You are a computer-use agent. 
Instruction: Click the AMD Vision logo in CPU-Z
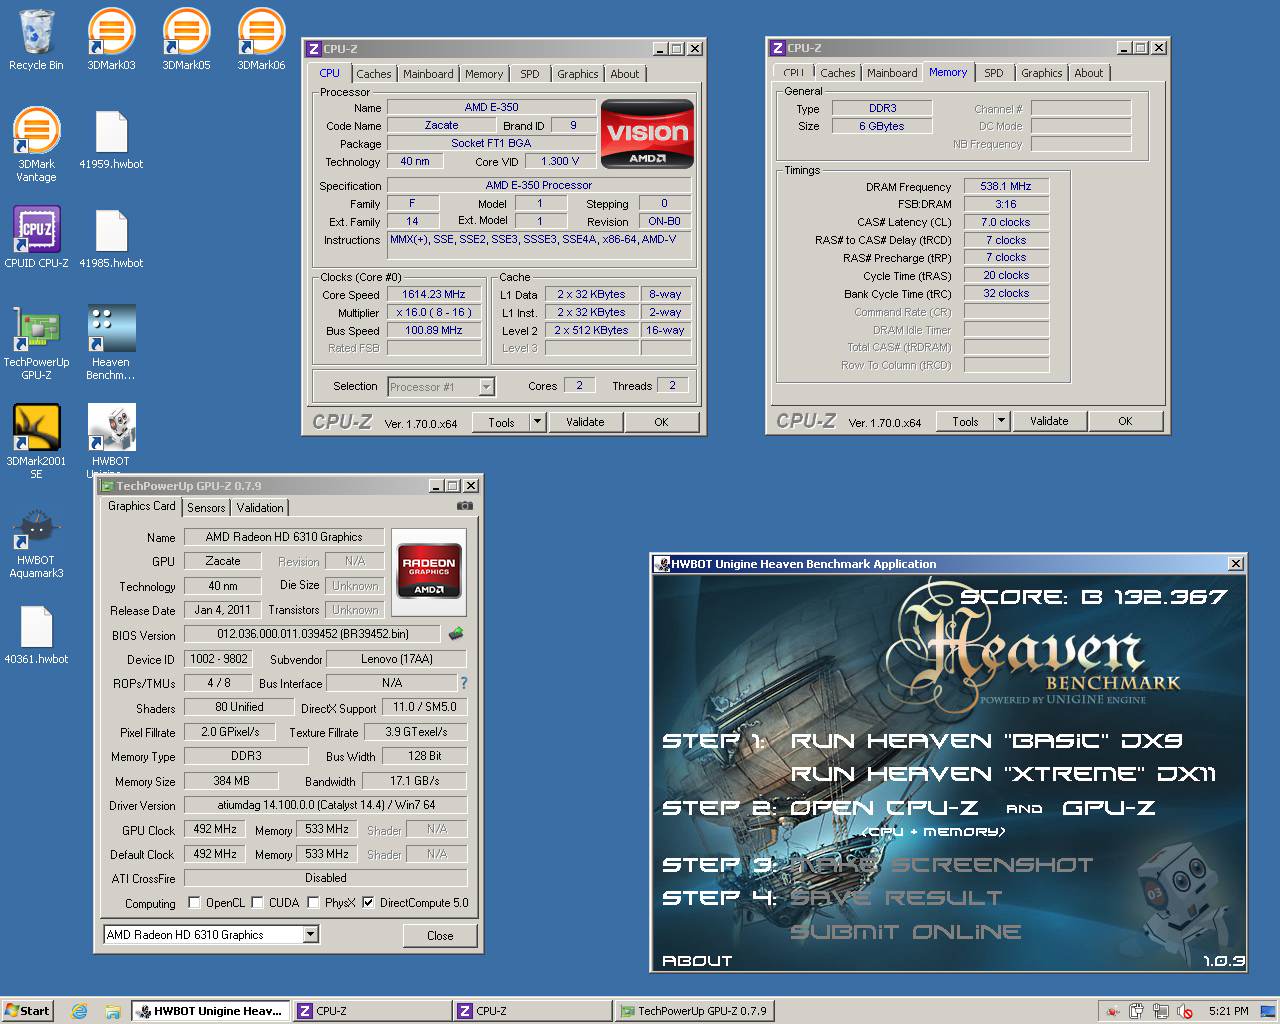647,133
